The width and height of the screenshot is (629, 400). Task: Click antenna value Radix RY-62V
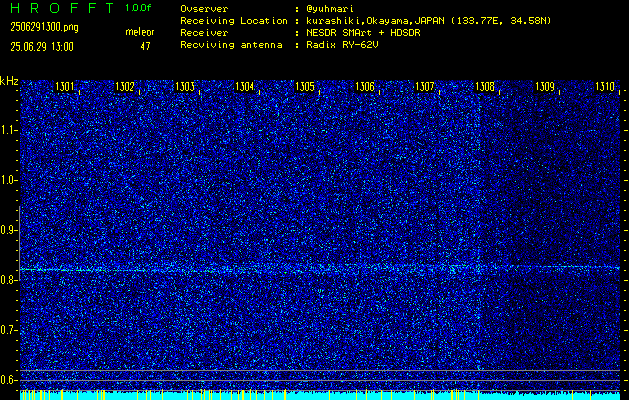coord(342,45)
